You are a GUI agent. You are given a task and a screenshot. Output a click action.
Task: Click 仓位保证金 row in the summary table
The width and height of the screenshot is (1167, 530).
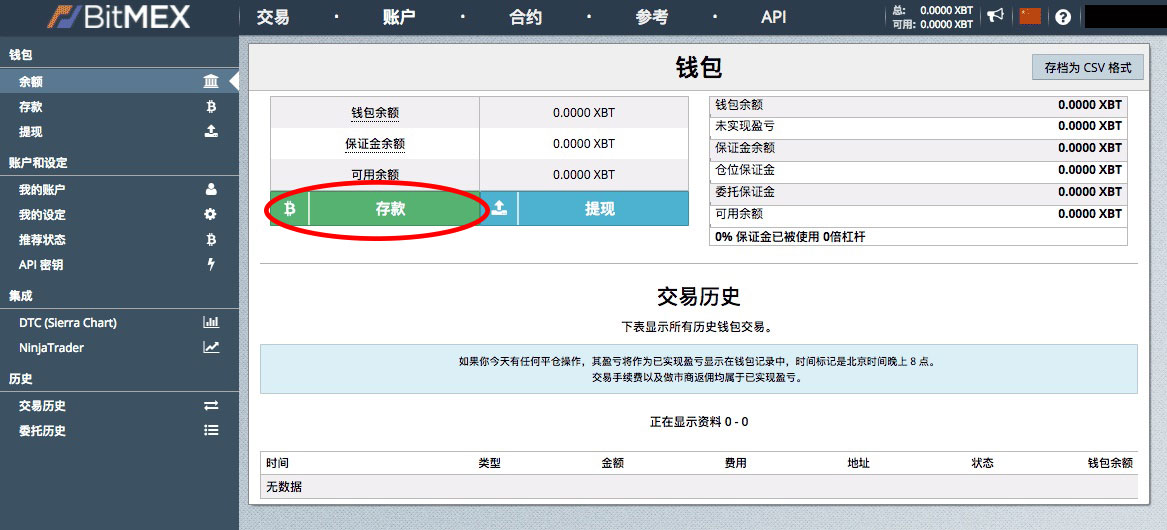(918, 170)
